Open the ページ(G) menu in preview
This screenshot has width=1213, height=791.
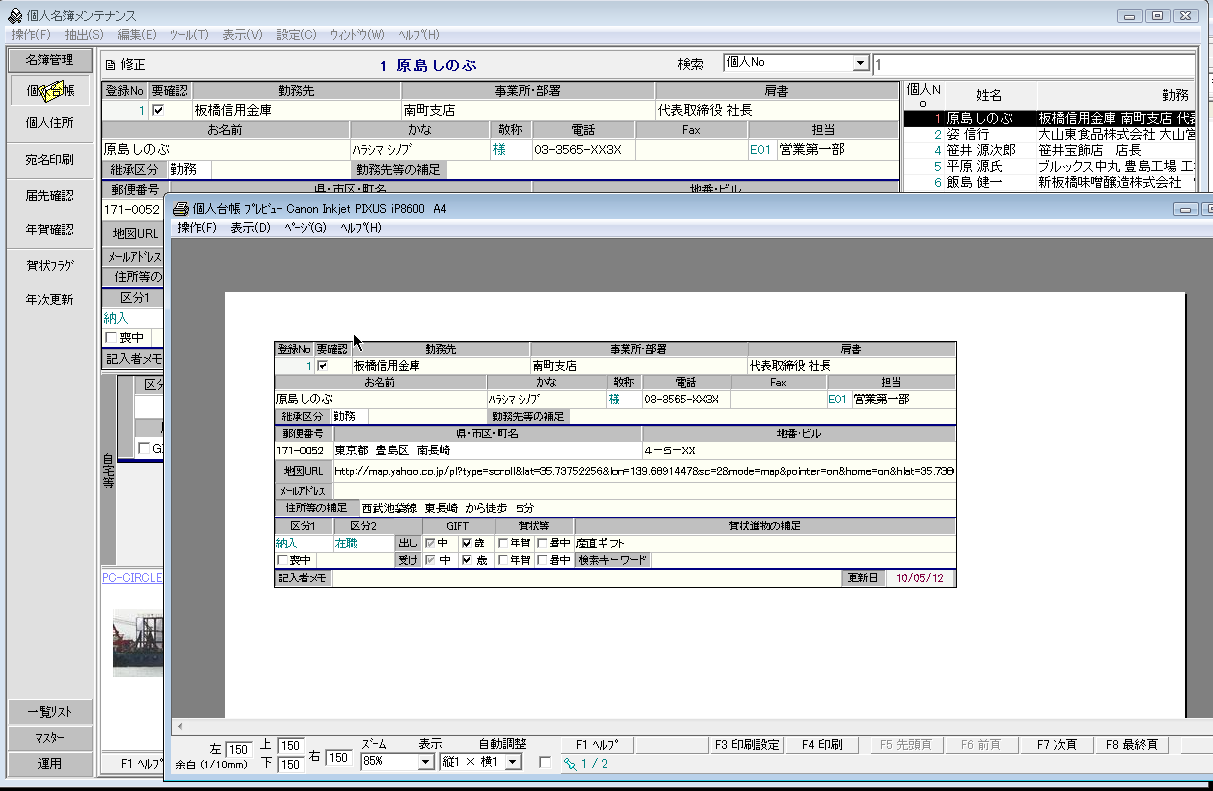point(304,228)
